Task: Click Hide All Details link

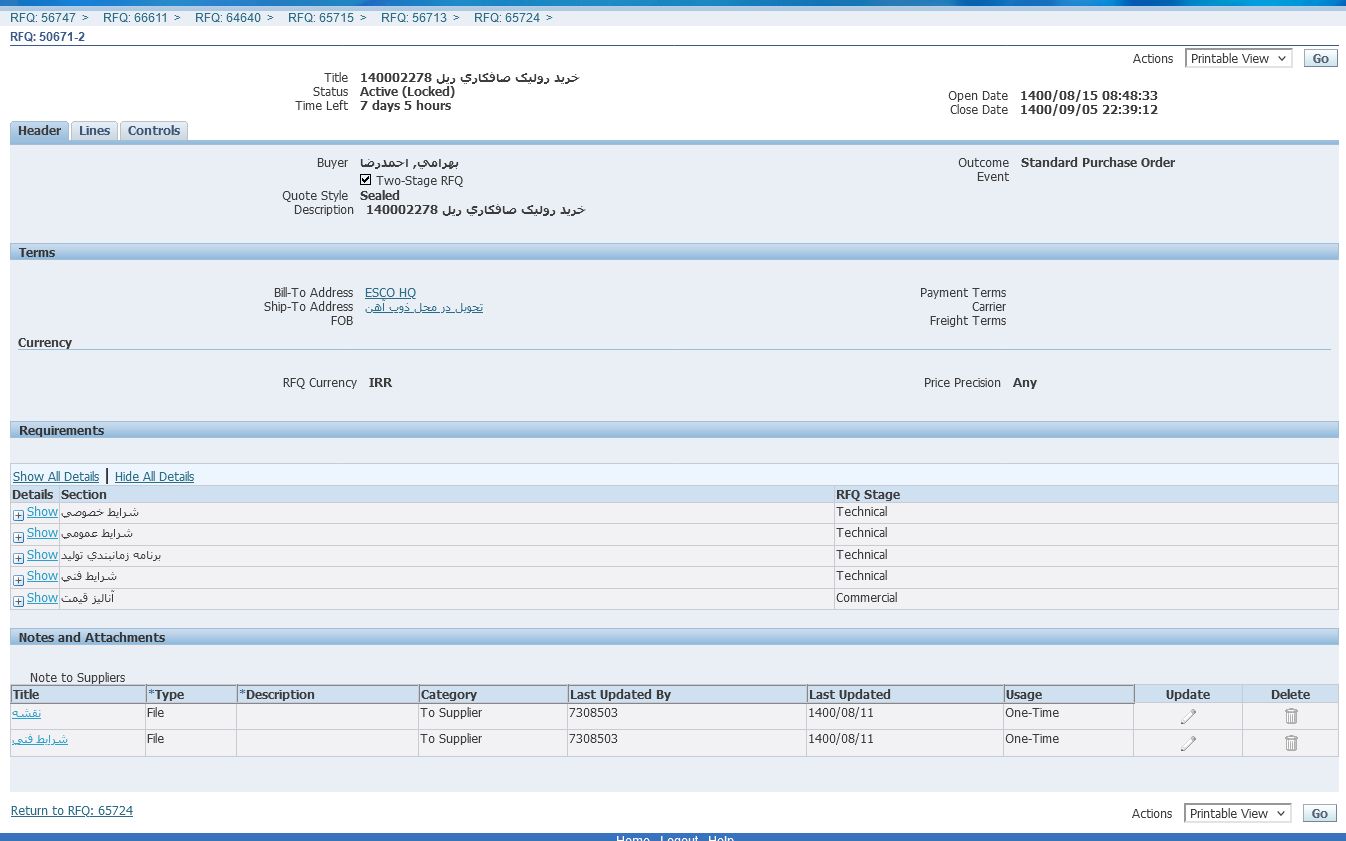Action: pyautogui.click(x=154, y=477)
